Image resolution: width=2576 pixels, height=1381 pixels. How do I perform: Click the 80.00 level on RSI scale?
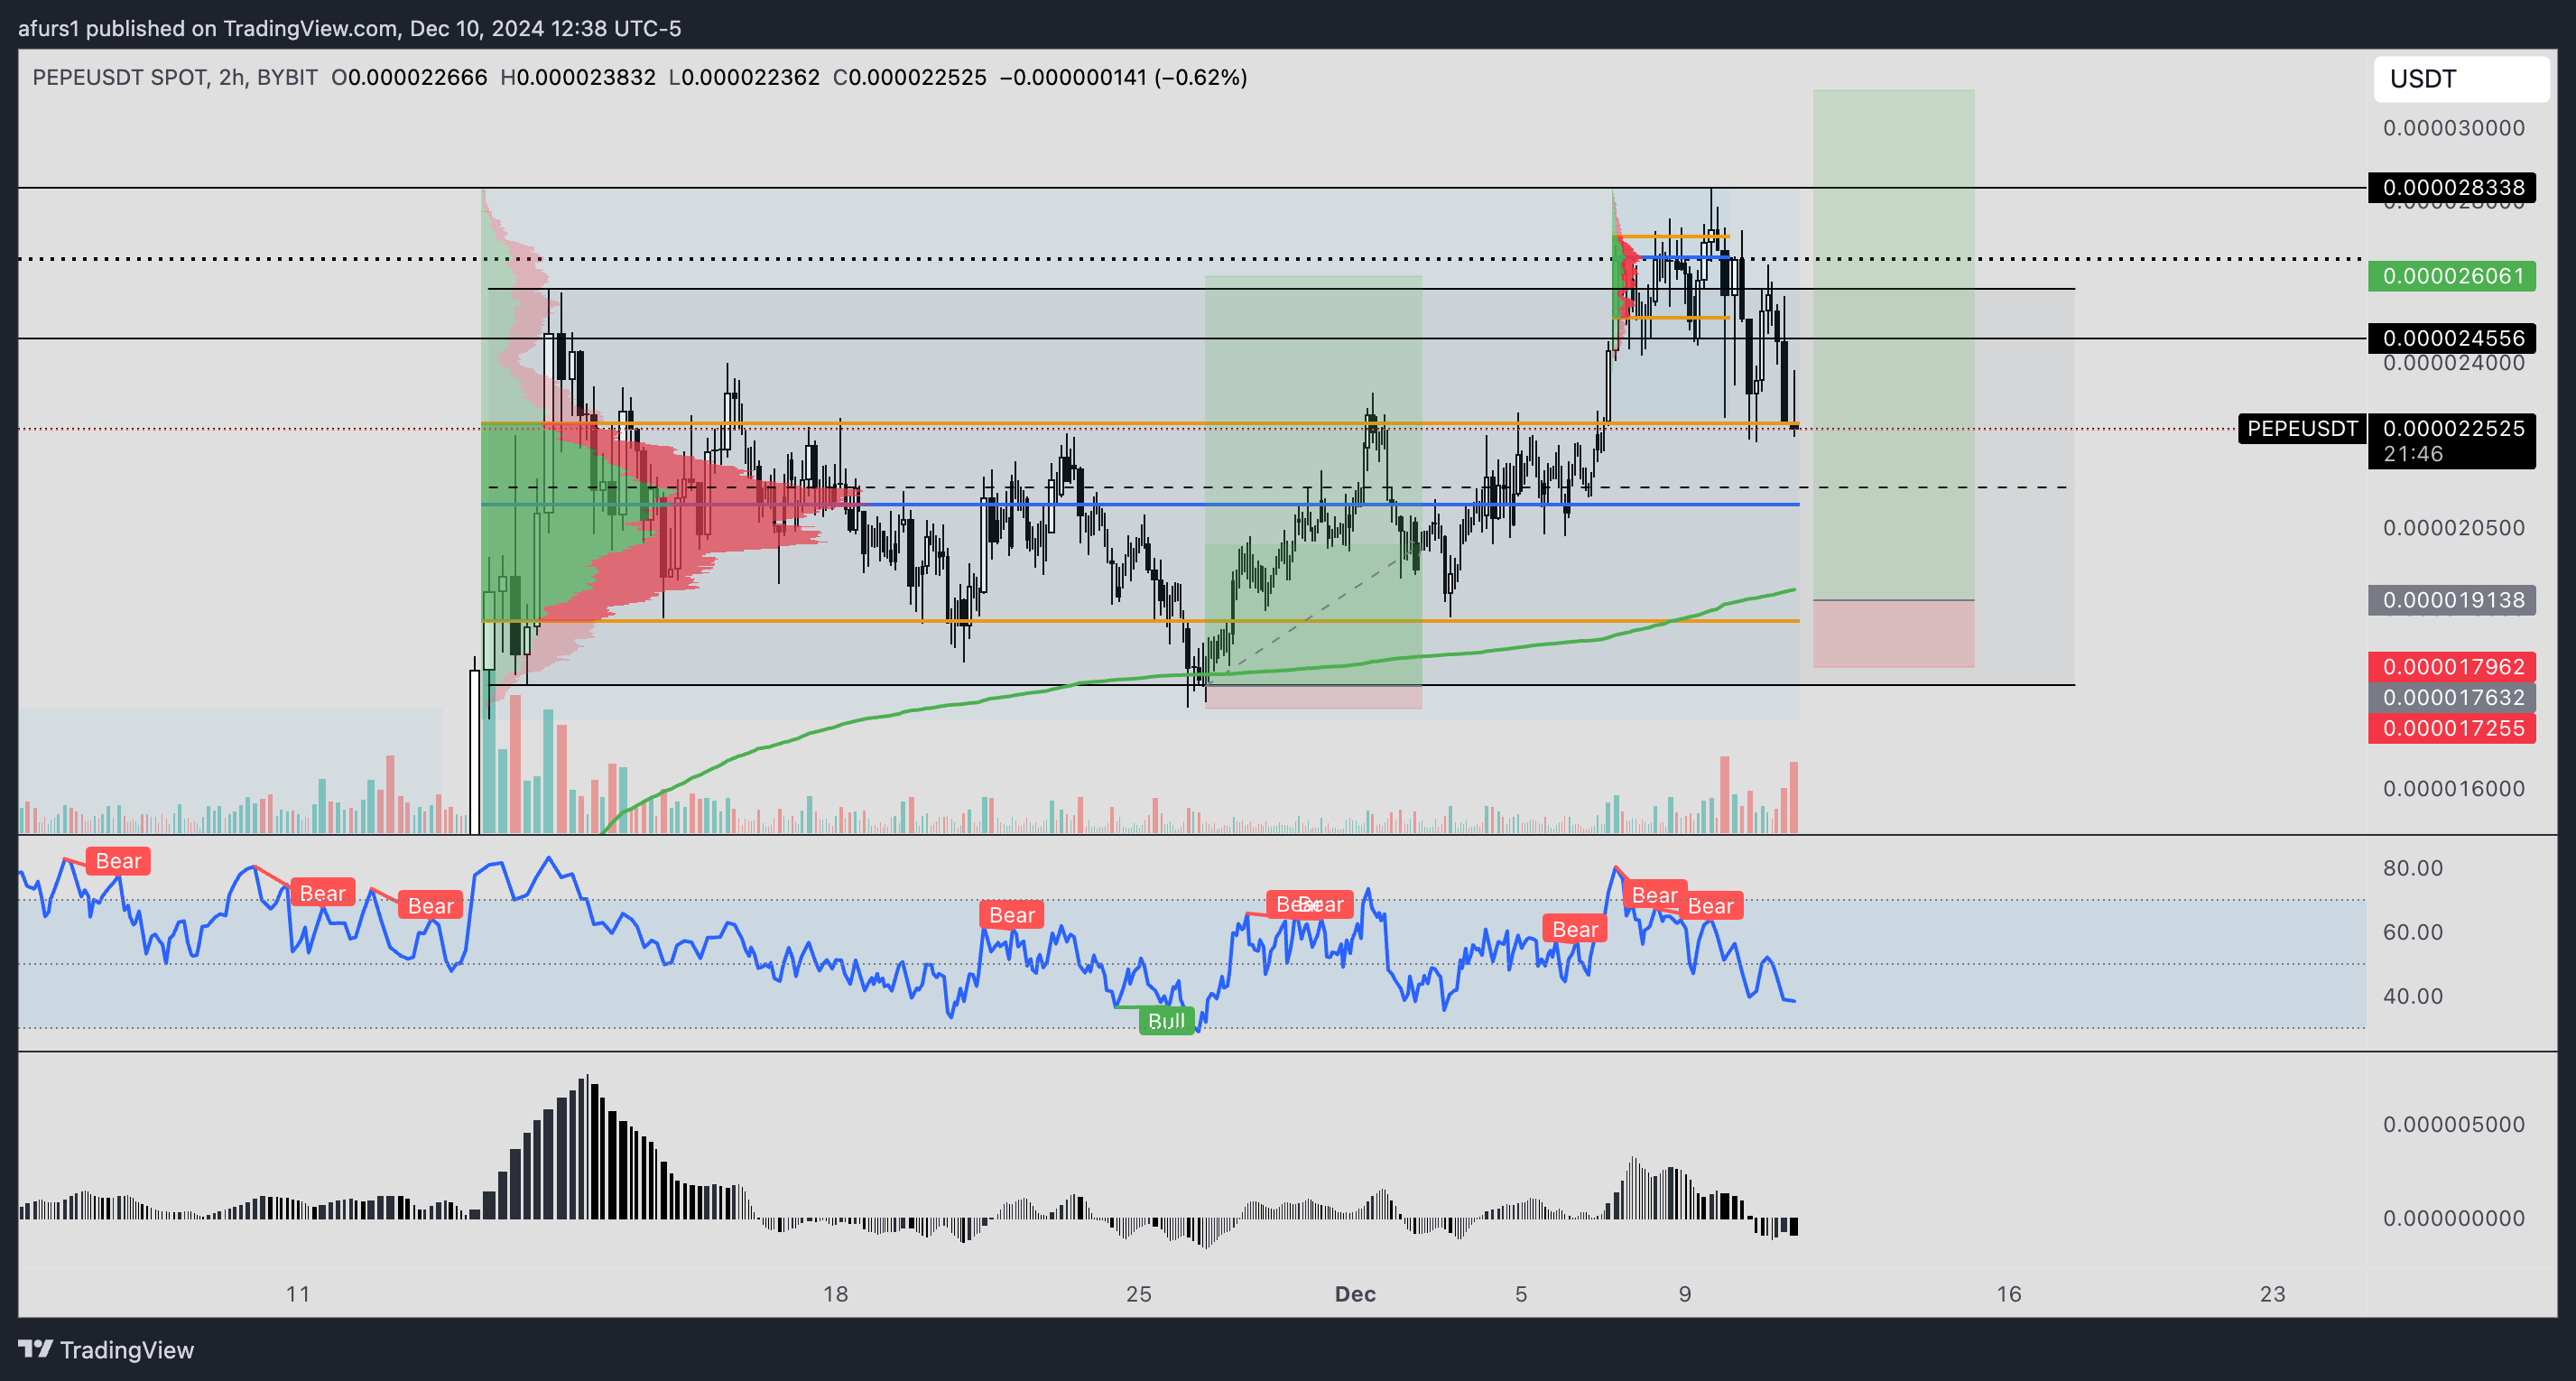[x=2412, y=868]
